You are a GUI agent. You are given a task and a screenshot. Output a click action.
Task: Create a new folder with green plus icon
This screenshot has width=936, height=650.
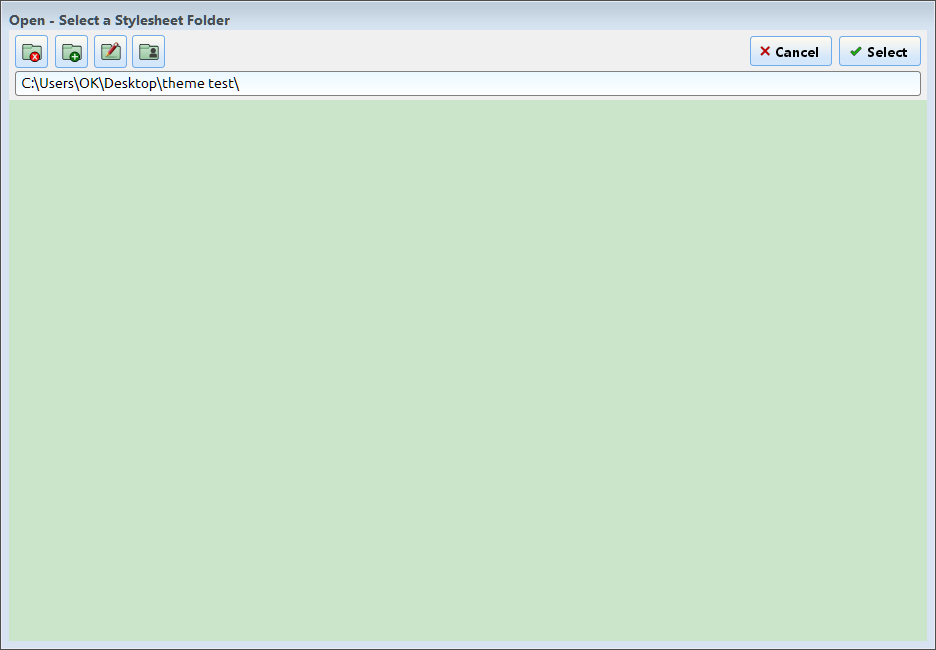[71, 52]
